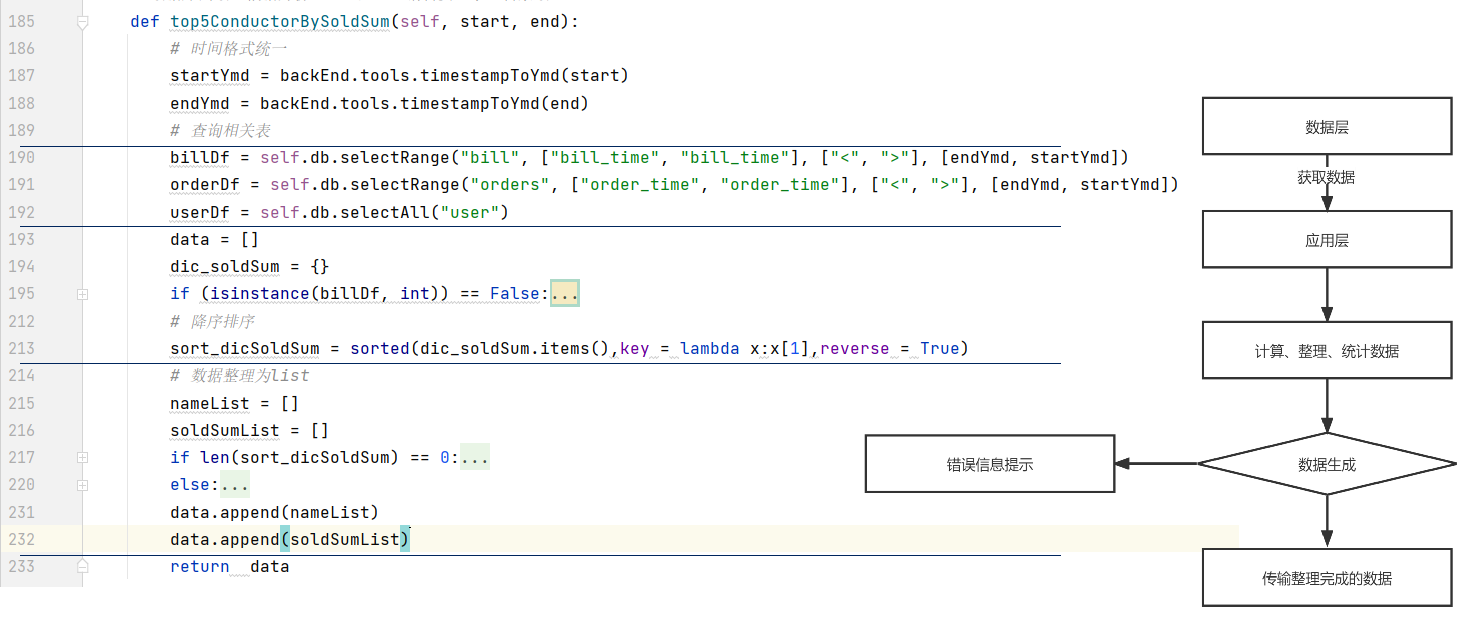Select the '计算、整理、统计数据' flowchart box
Viewport: 1484px width, 634px height.
[1327, 350]
